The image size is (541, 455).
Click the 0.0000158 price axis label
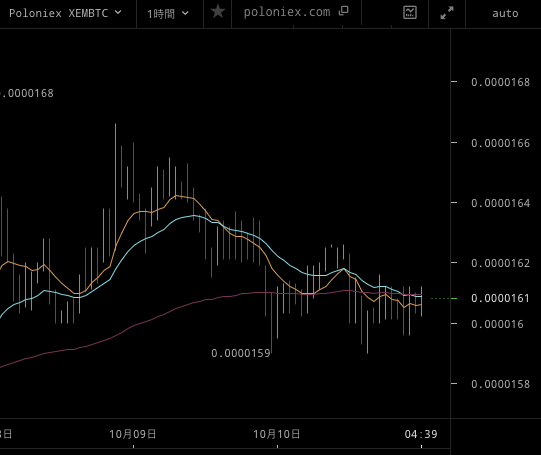click(500, 384)
